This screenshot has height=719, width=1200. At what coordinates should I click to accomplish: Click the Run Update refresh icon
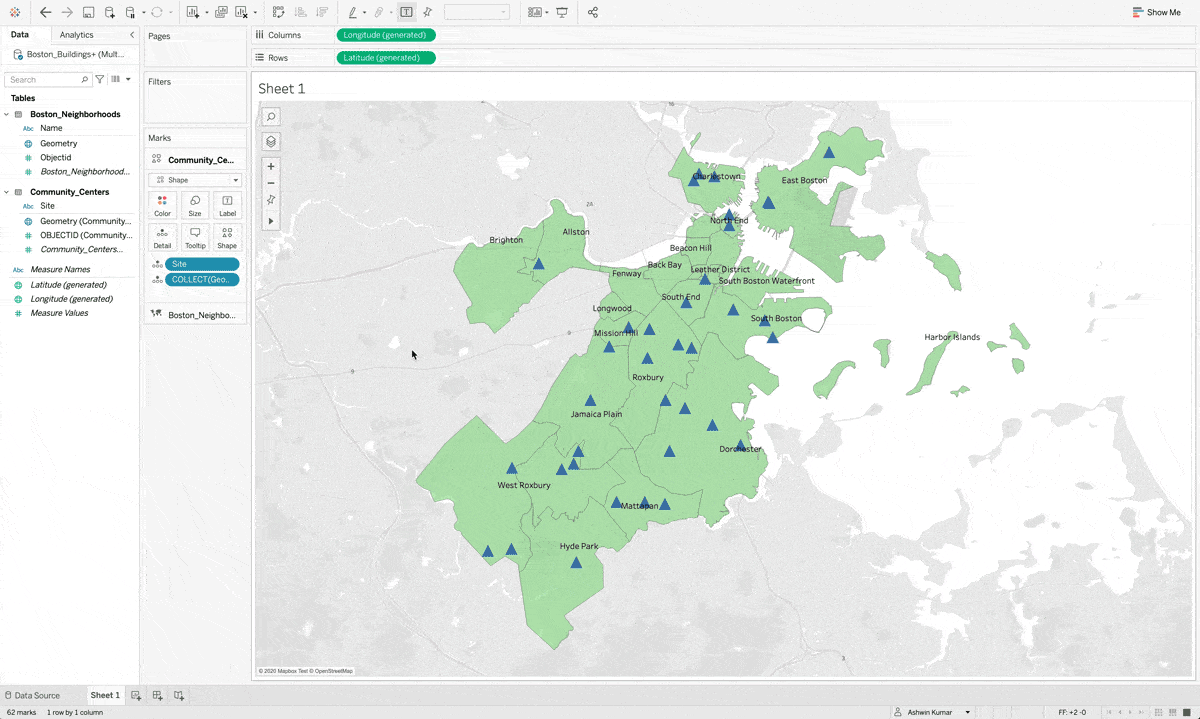coord(157,12)
